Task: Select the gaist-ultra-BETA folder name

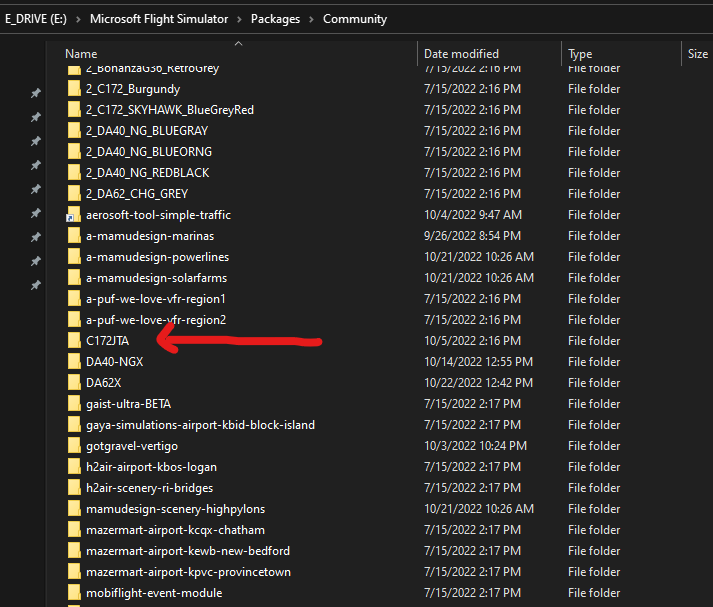Action: point(129,404)
